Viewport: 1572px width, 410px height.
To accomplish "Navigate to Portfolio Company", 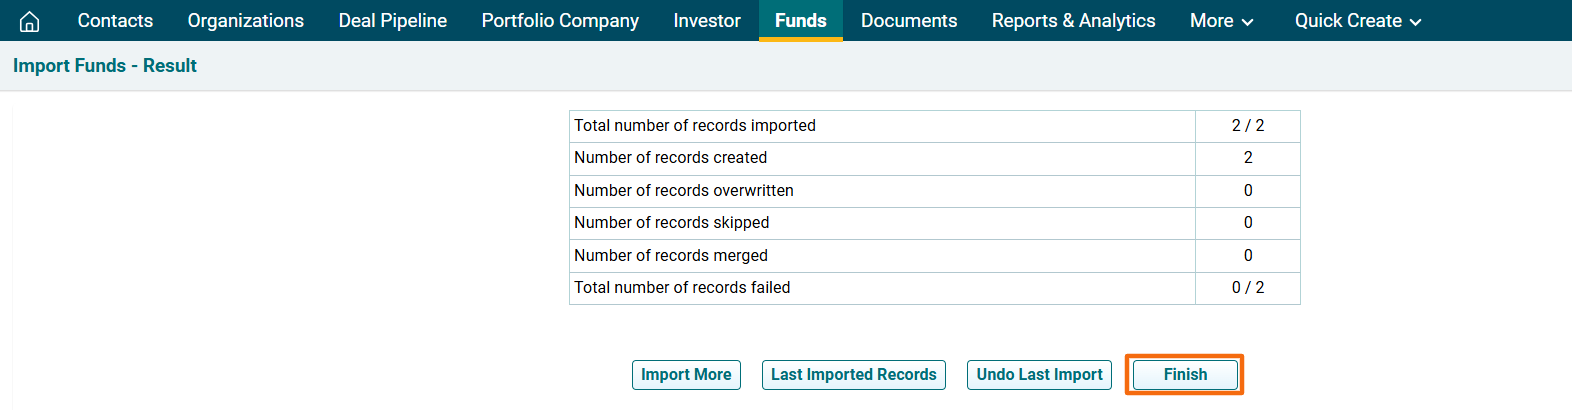I will tap(560, 21).
